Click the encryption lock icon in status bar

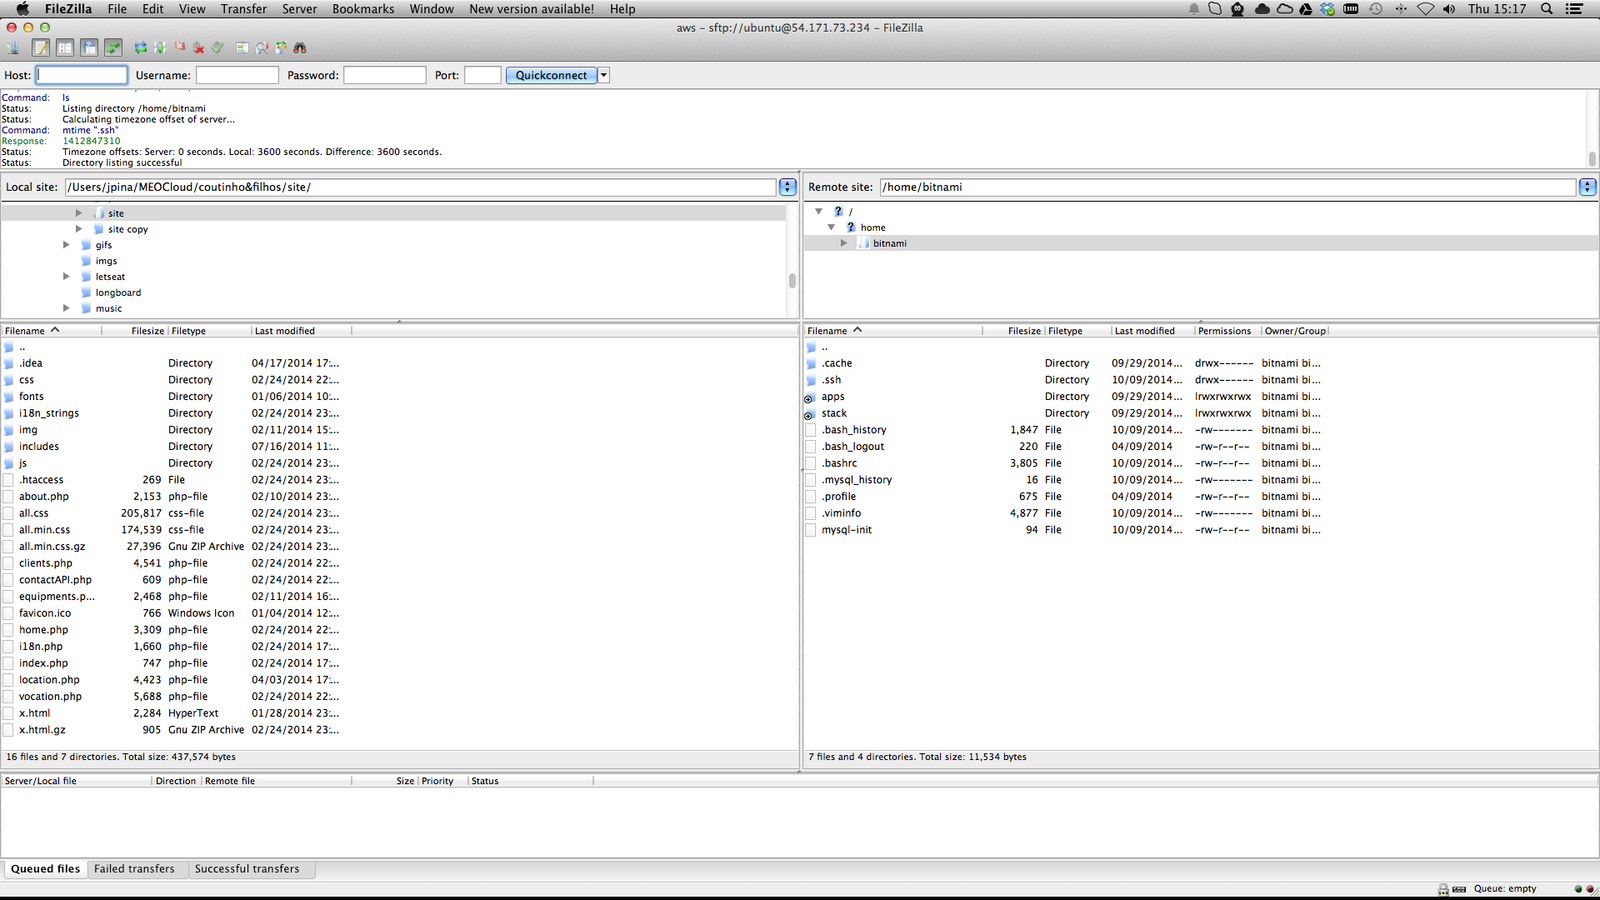1443,888
